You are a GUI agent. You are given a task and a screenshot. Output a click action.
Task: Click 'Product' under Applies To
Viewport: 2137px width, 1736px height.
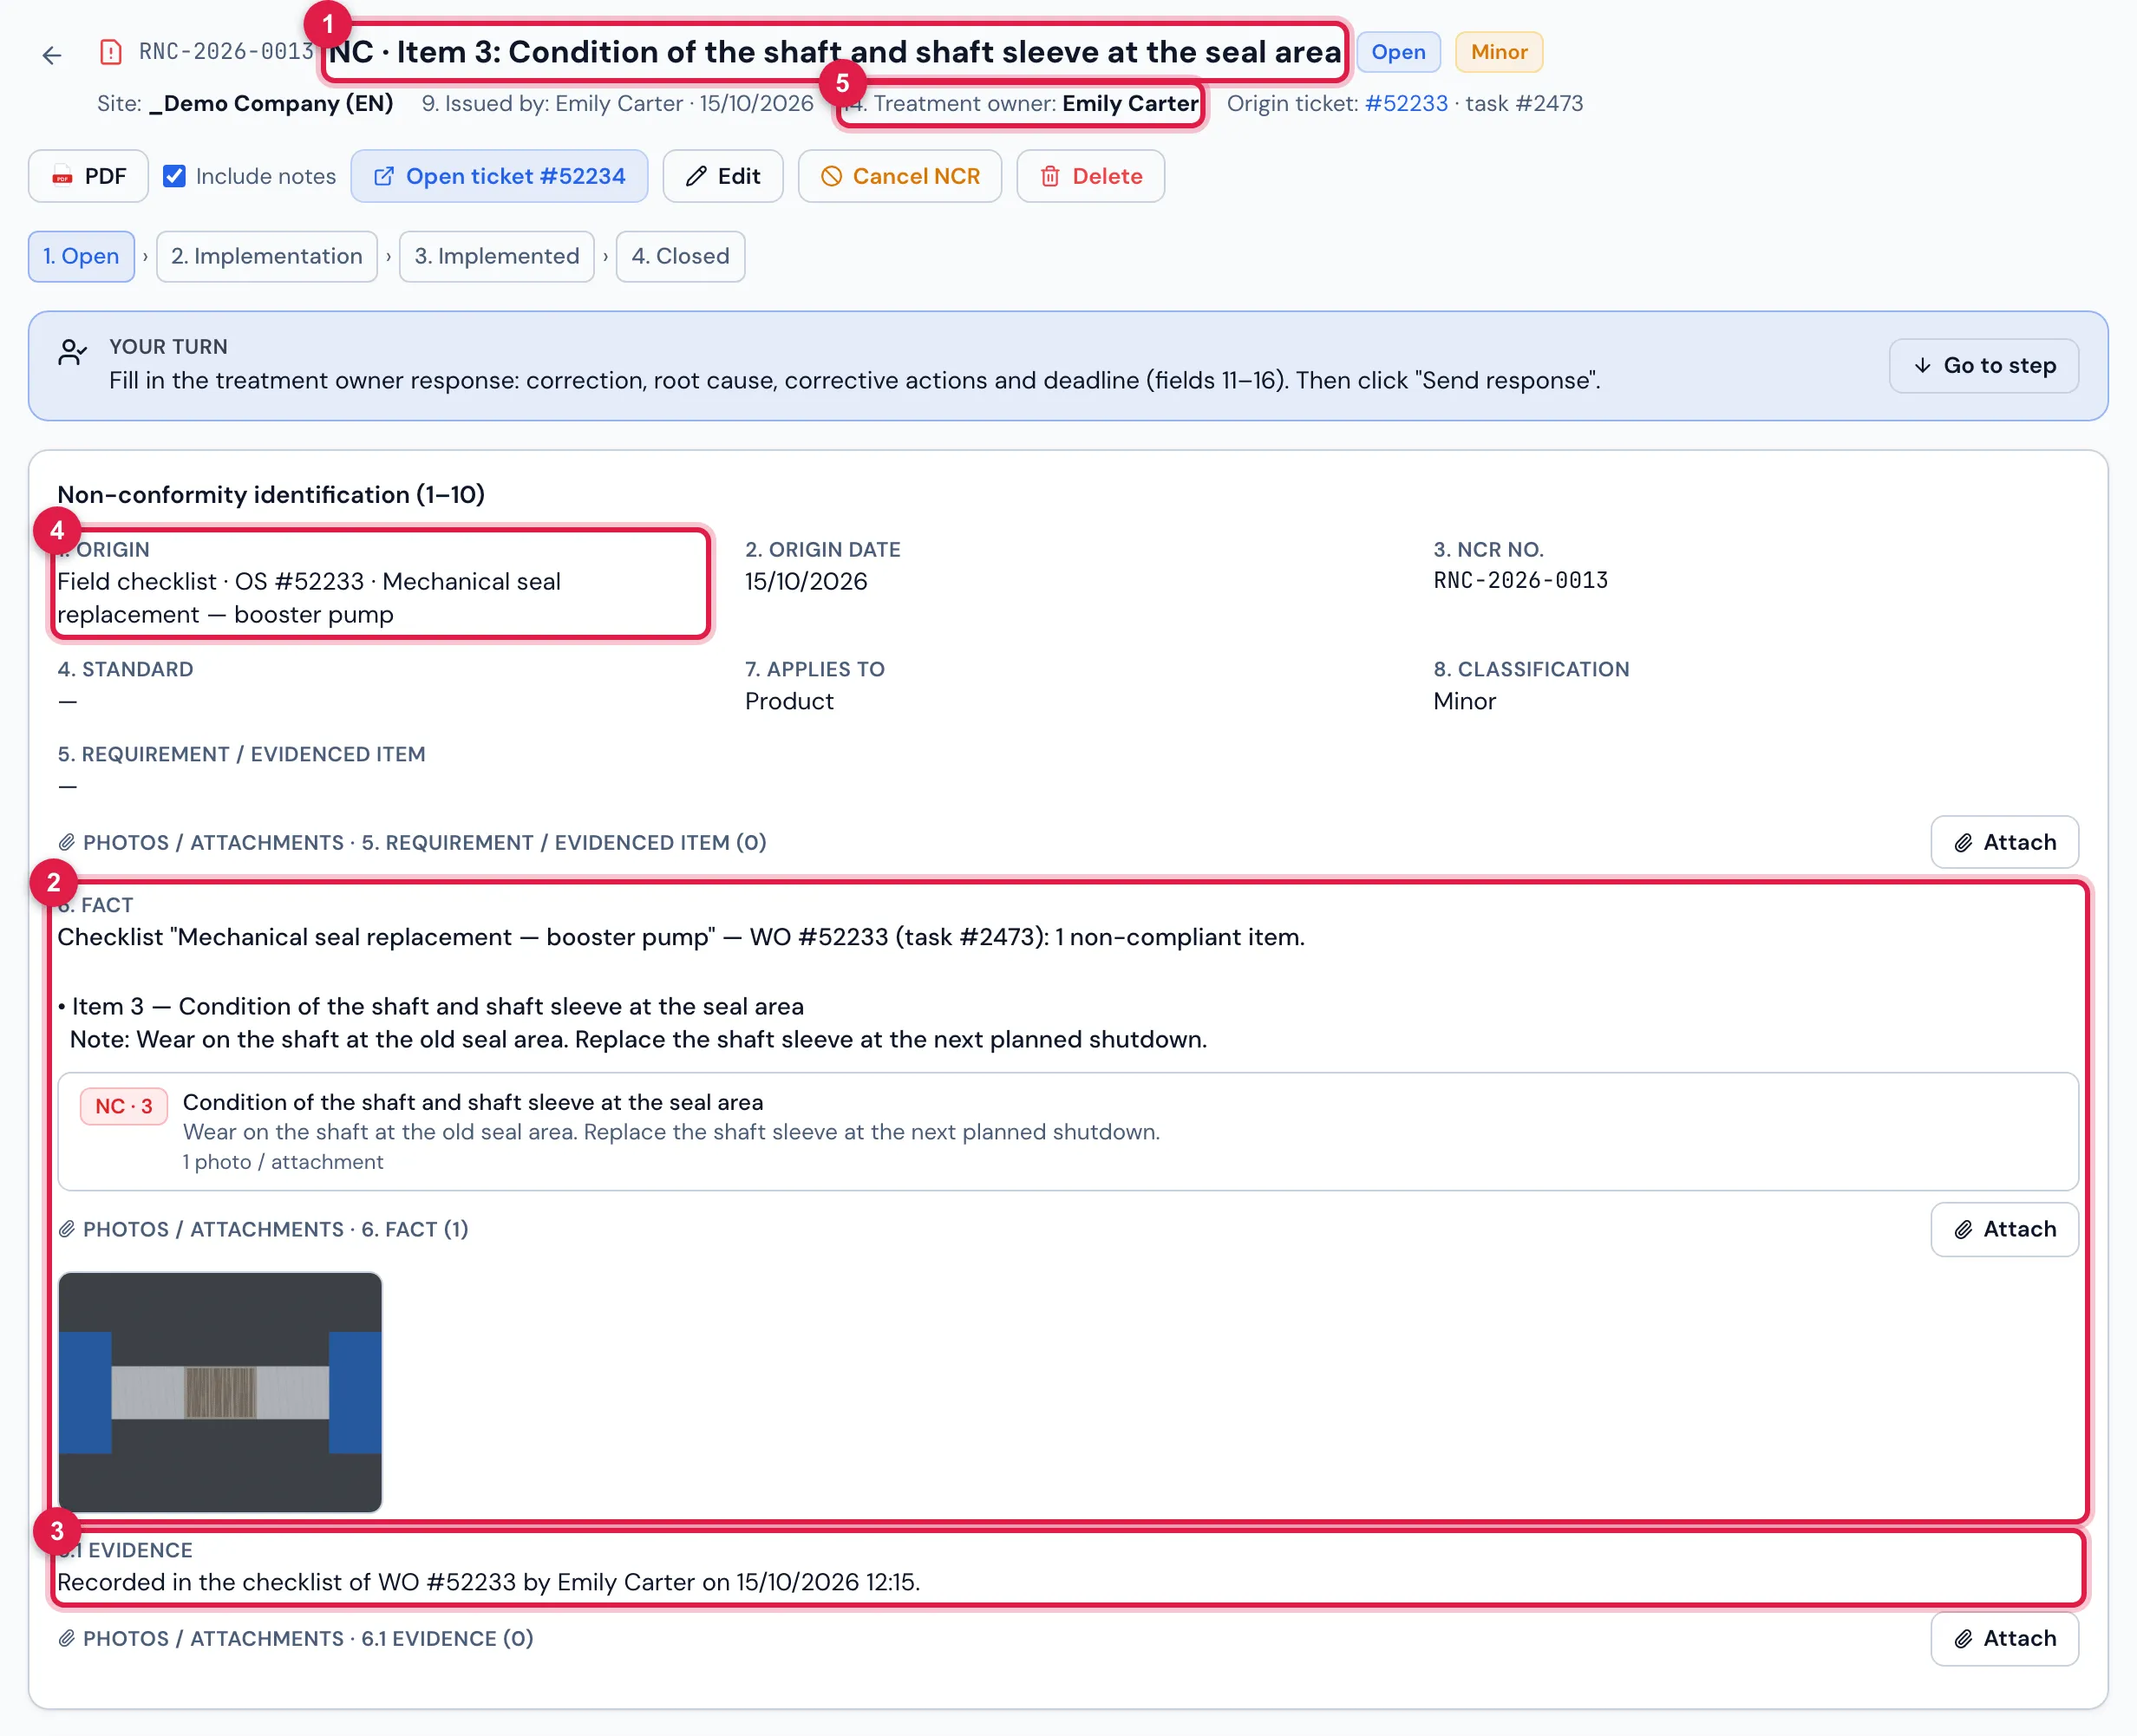[789, 701]
